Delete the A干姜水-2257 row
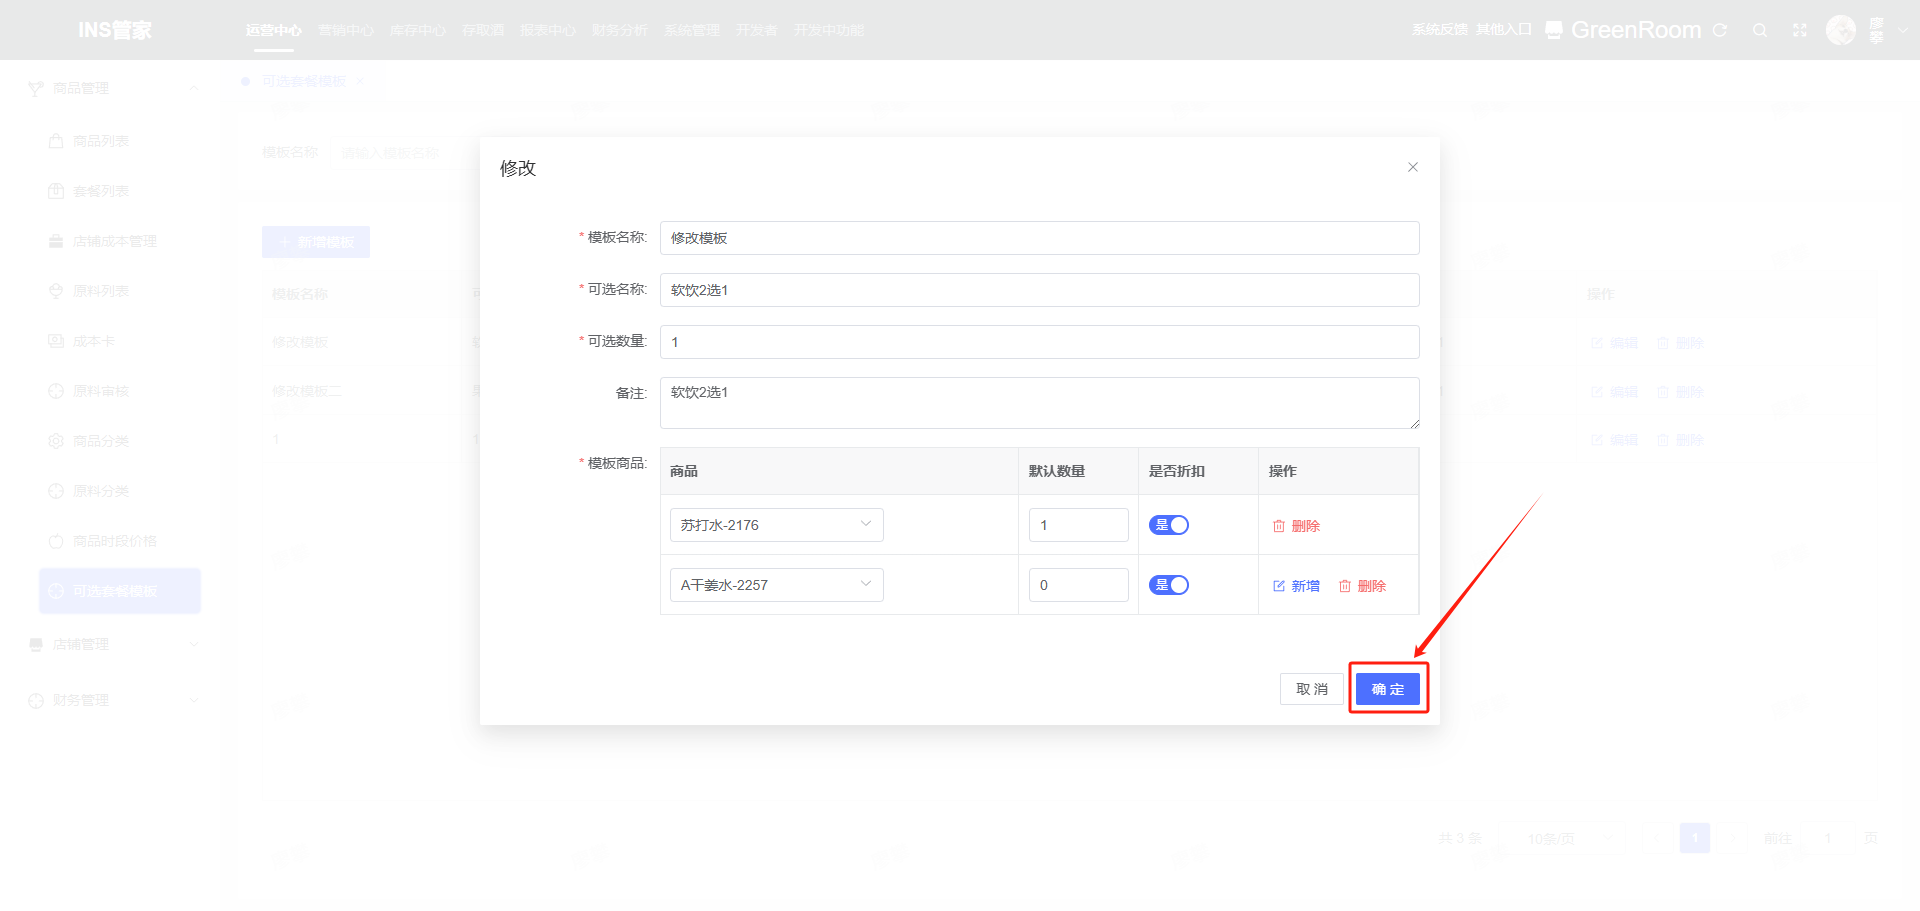This screenshot has width=1920, height=911. (1362, 586)
